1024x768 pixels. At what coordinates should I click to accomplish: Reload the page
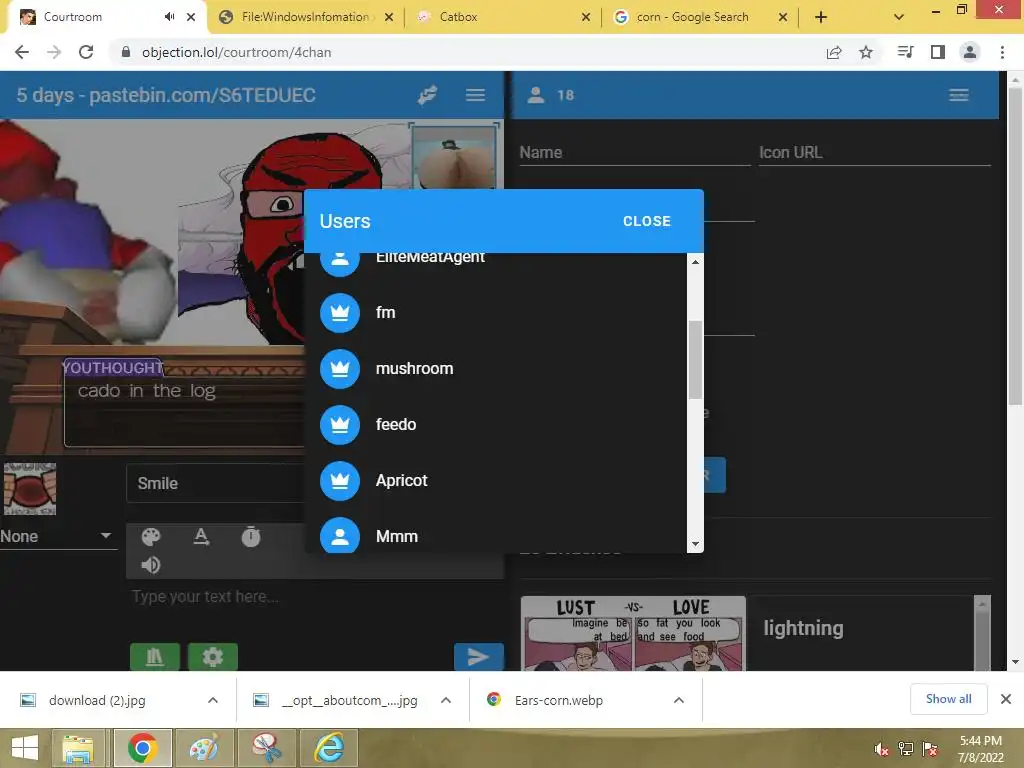86,52
